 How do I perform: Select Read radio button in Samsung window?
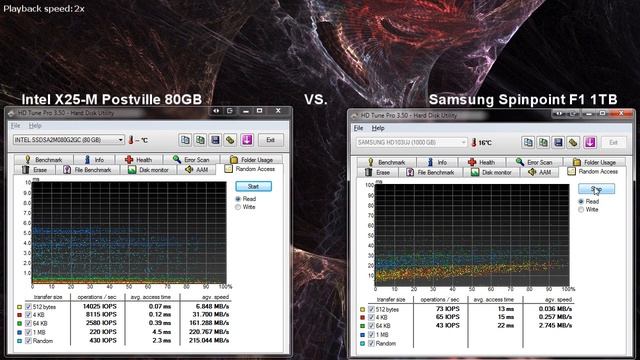coord(581,201)
